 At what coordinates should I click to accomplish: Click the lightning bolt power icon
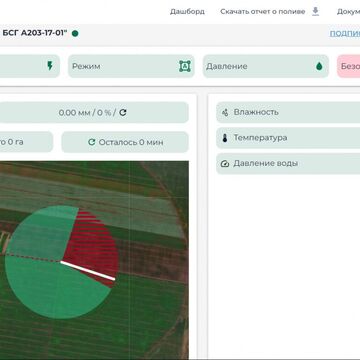(50, 66)
